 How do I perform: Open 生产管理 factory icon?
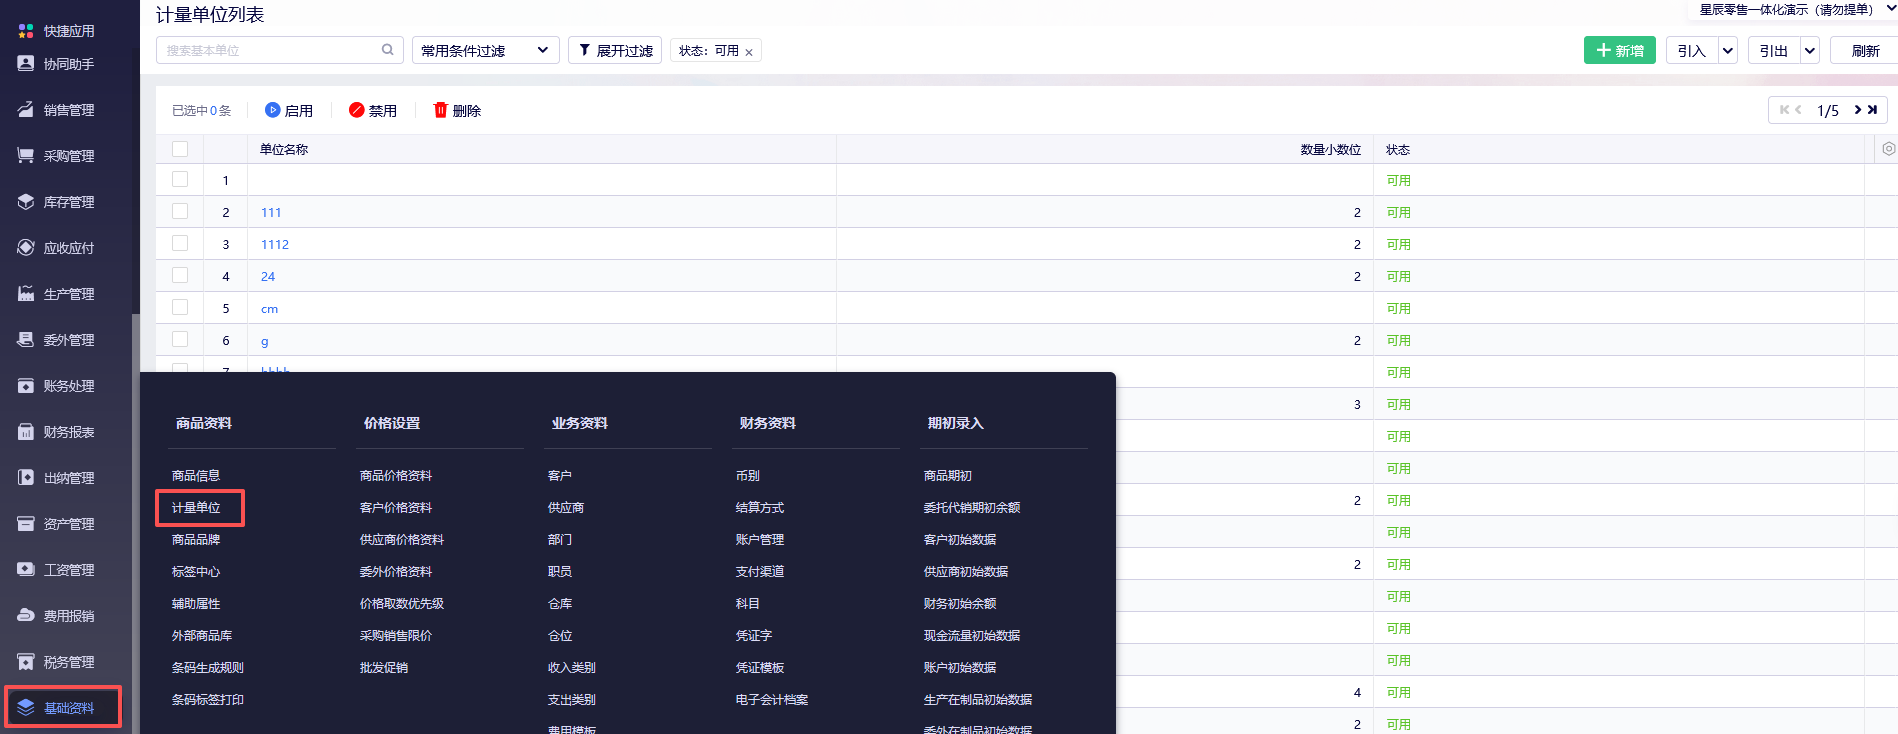click(26, 293)
